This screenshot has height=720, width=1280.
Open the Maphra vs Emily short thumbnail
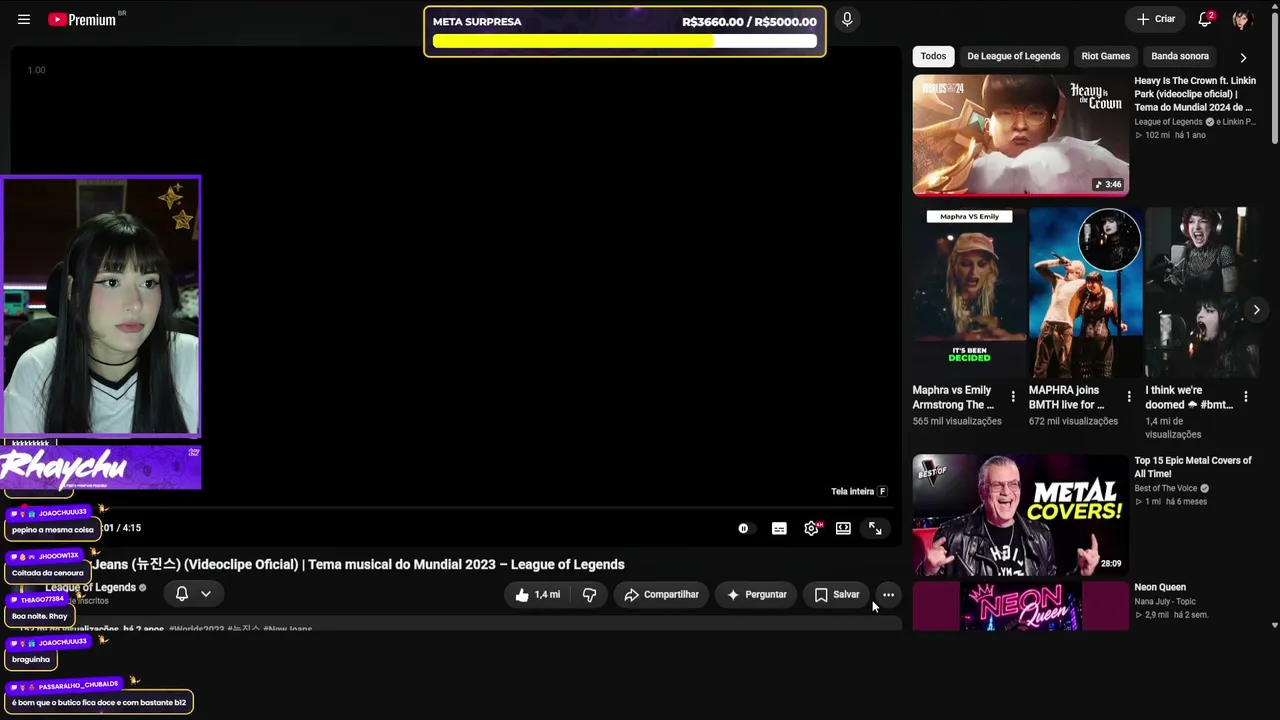tap(969, 292)
